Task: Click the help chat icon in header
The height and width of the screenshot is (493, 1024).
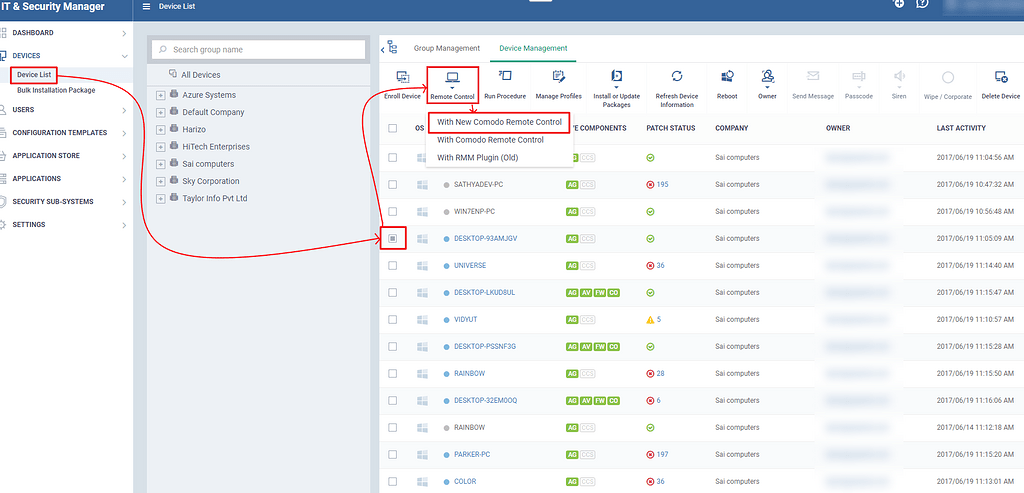Action: [922, 4]
